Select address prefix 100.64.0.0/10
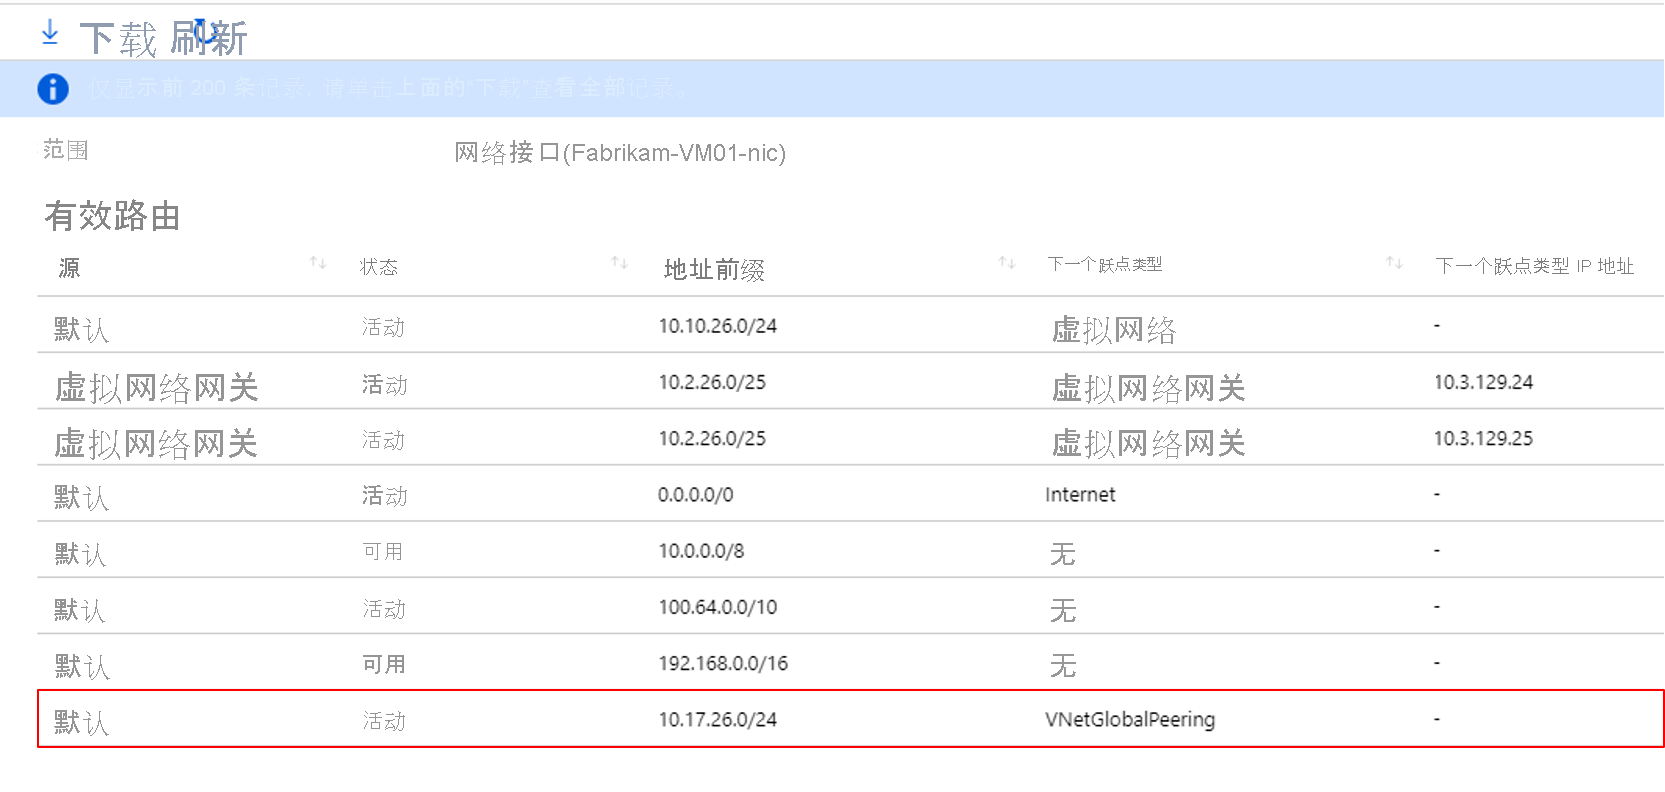Viewport: 1665px width, 792px height. [x=717, y=607]
